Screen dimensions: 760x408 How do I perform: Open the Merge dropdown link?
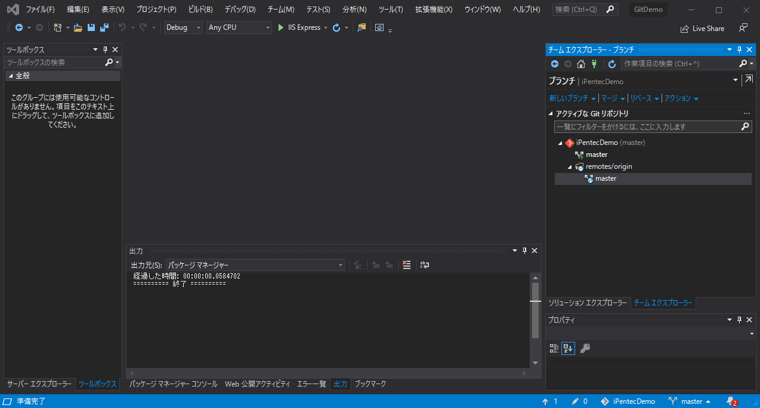click(x=613, y=98)
